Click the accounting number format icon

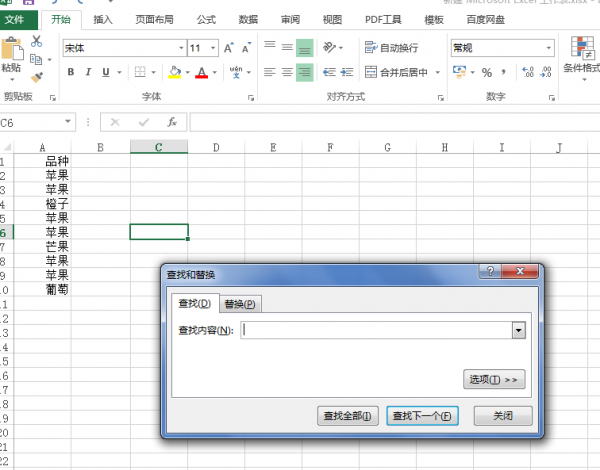point(459,72)
